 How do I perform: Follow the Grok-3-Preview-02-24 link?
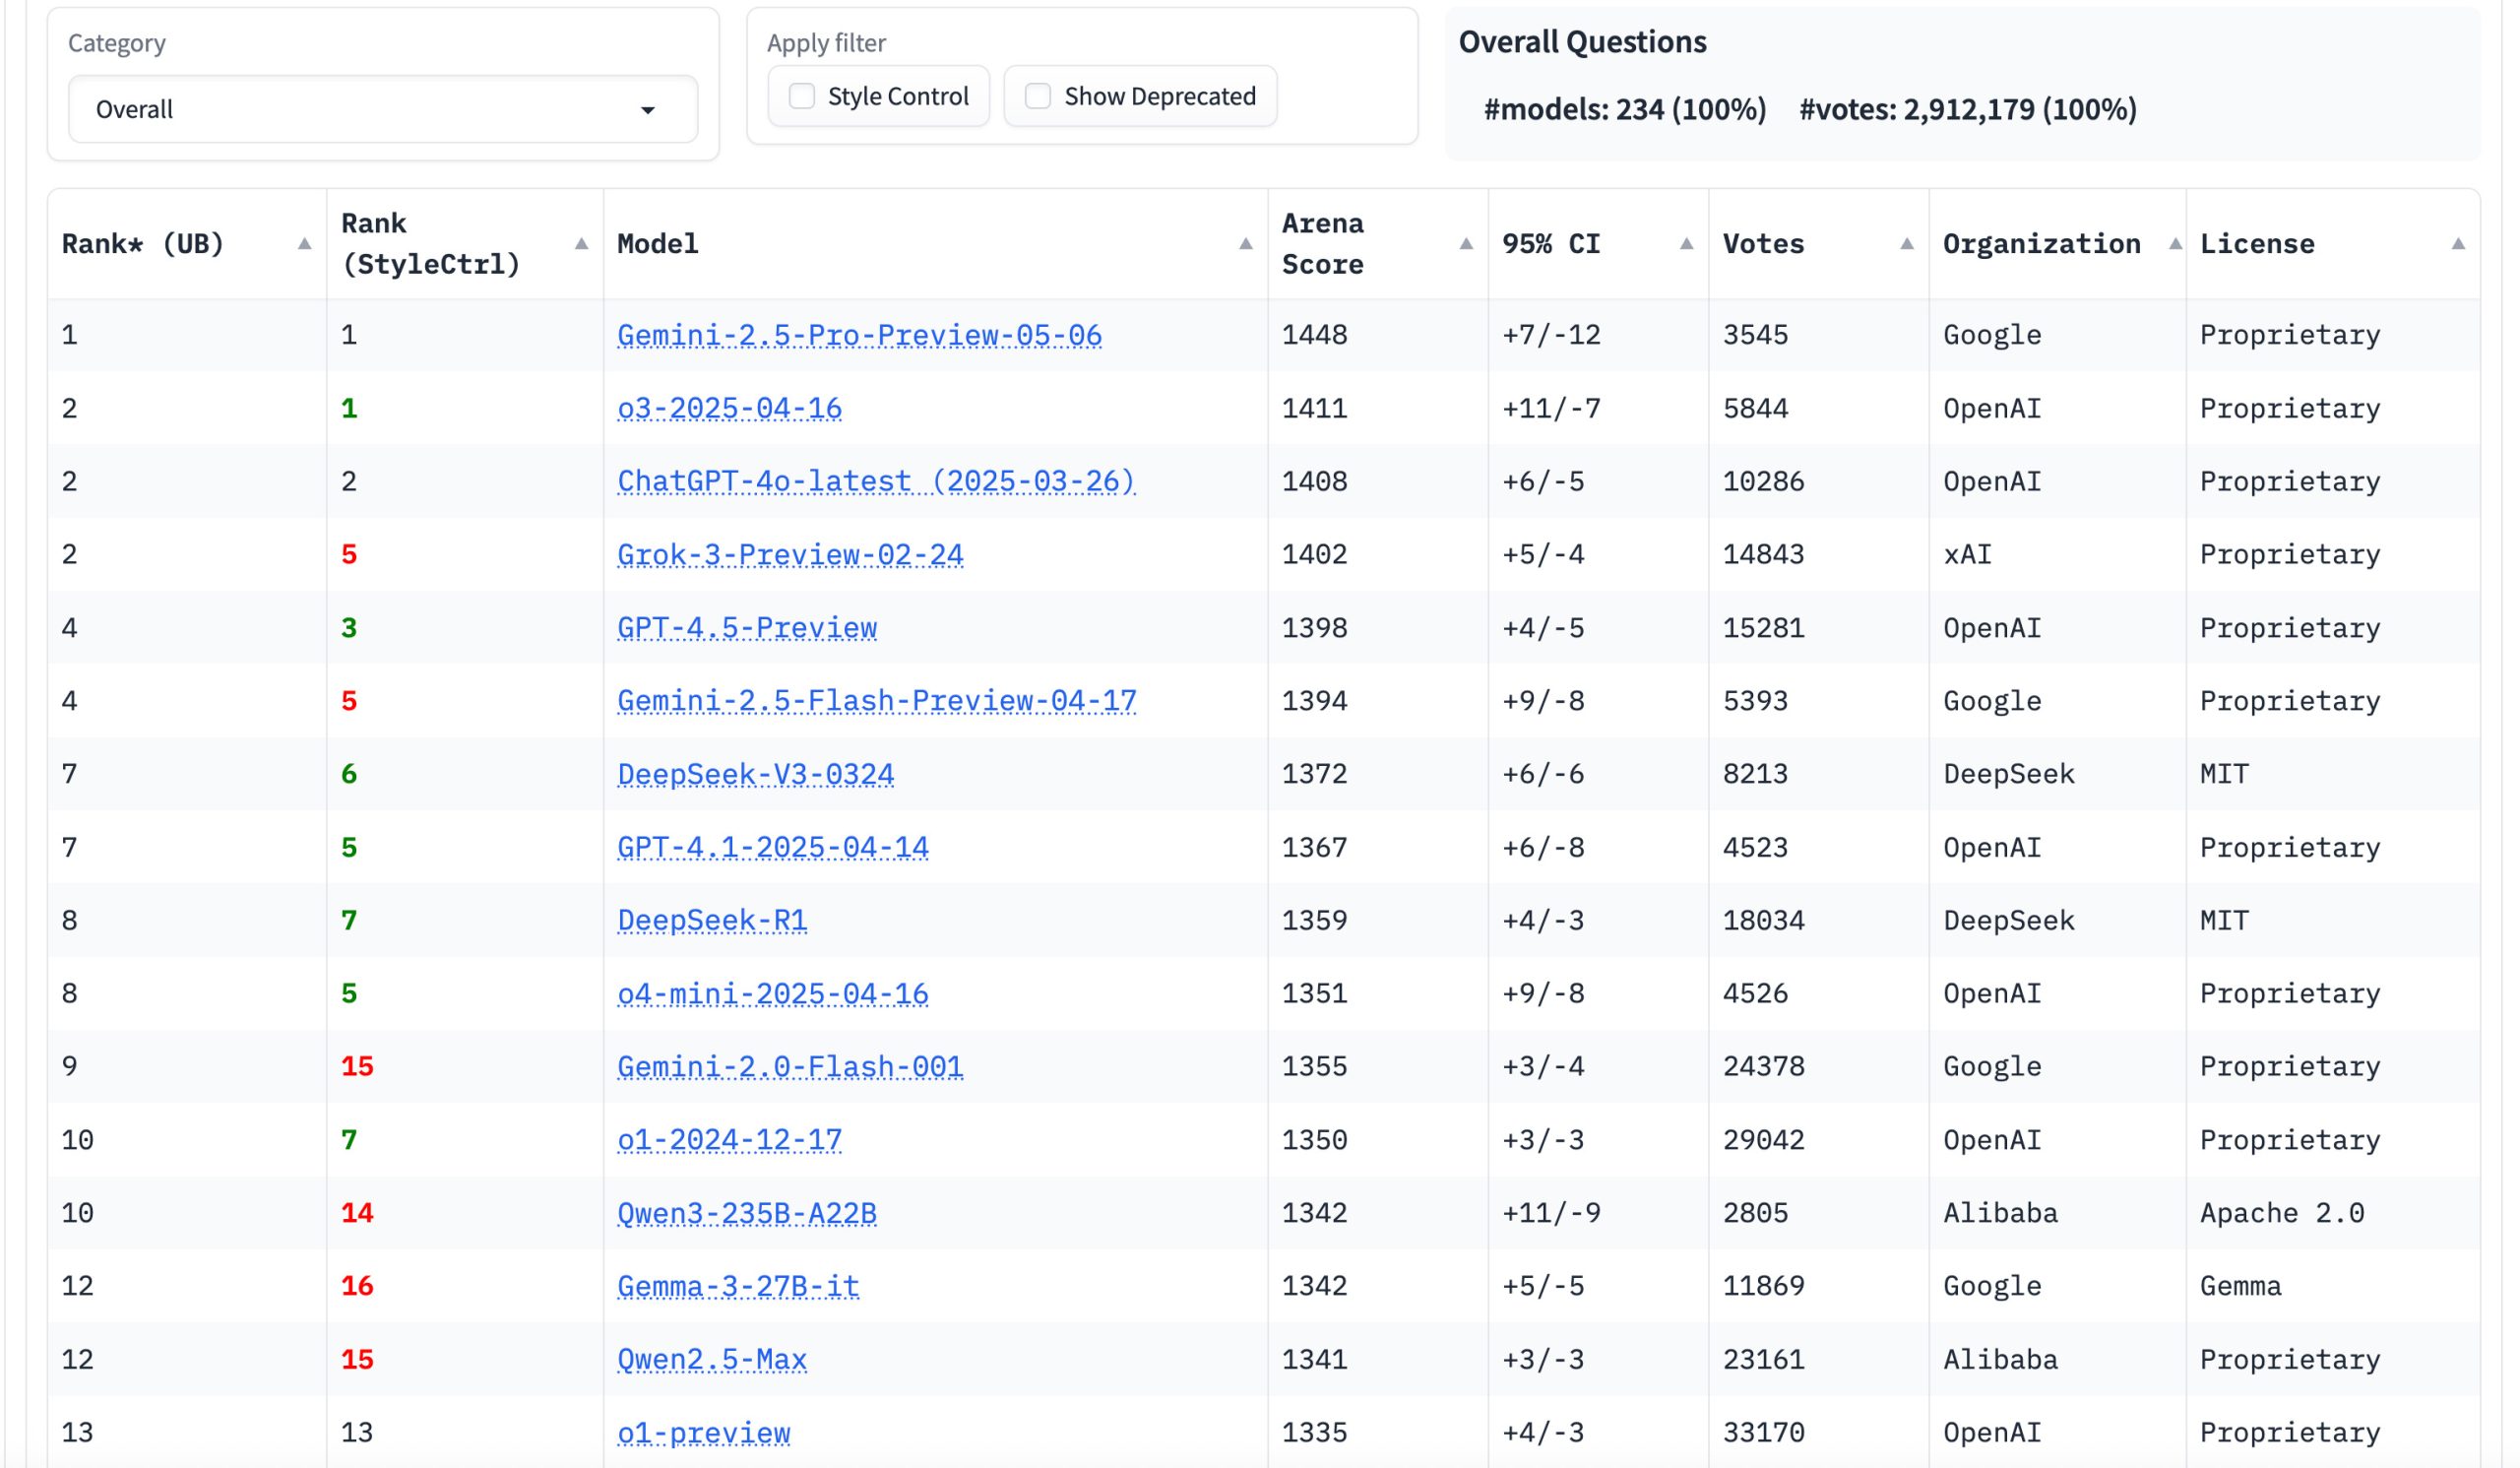pyautogui.click(x=790, y=554)
